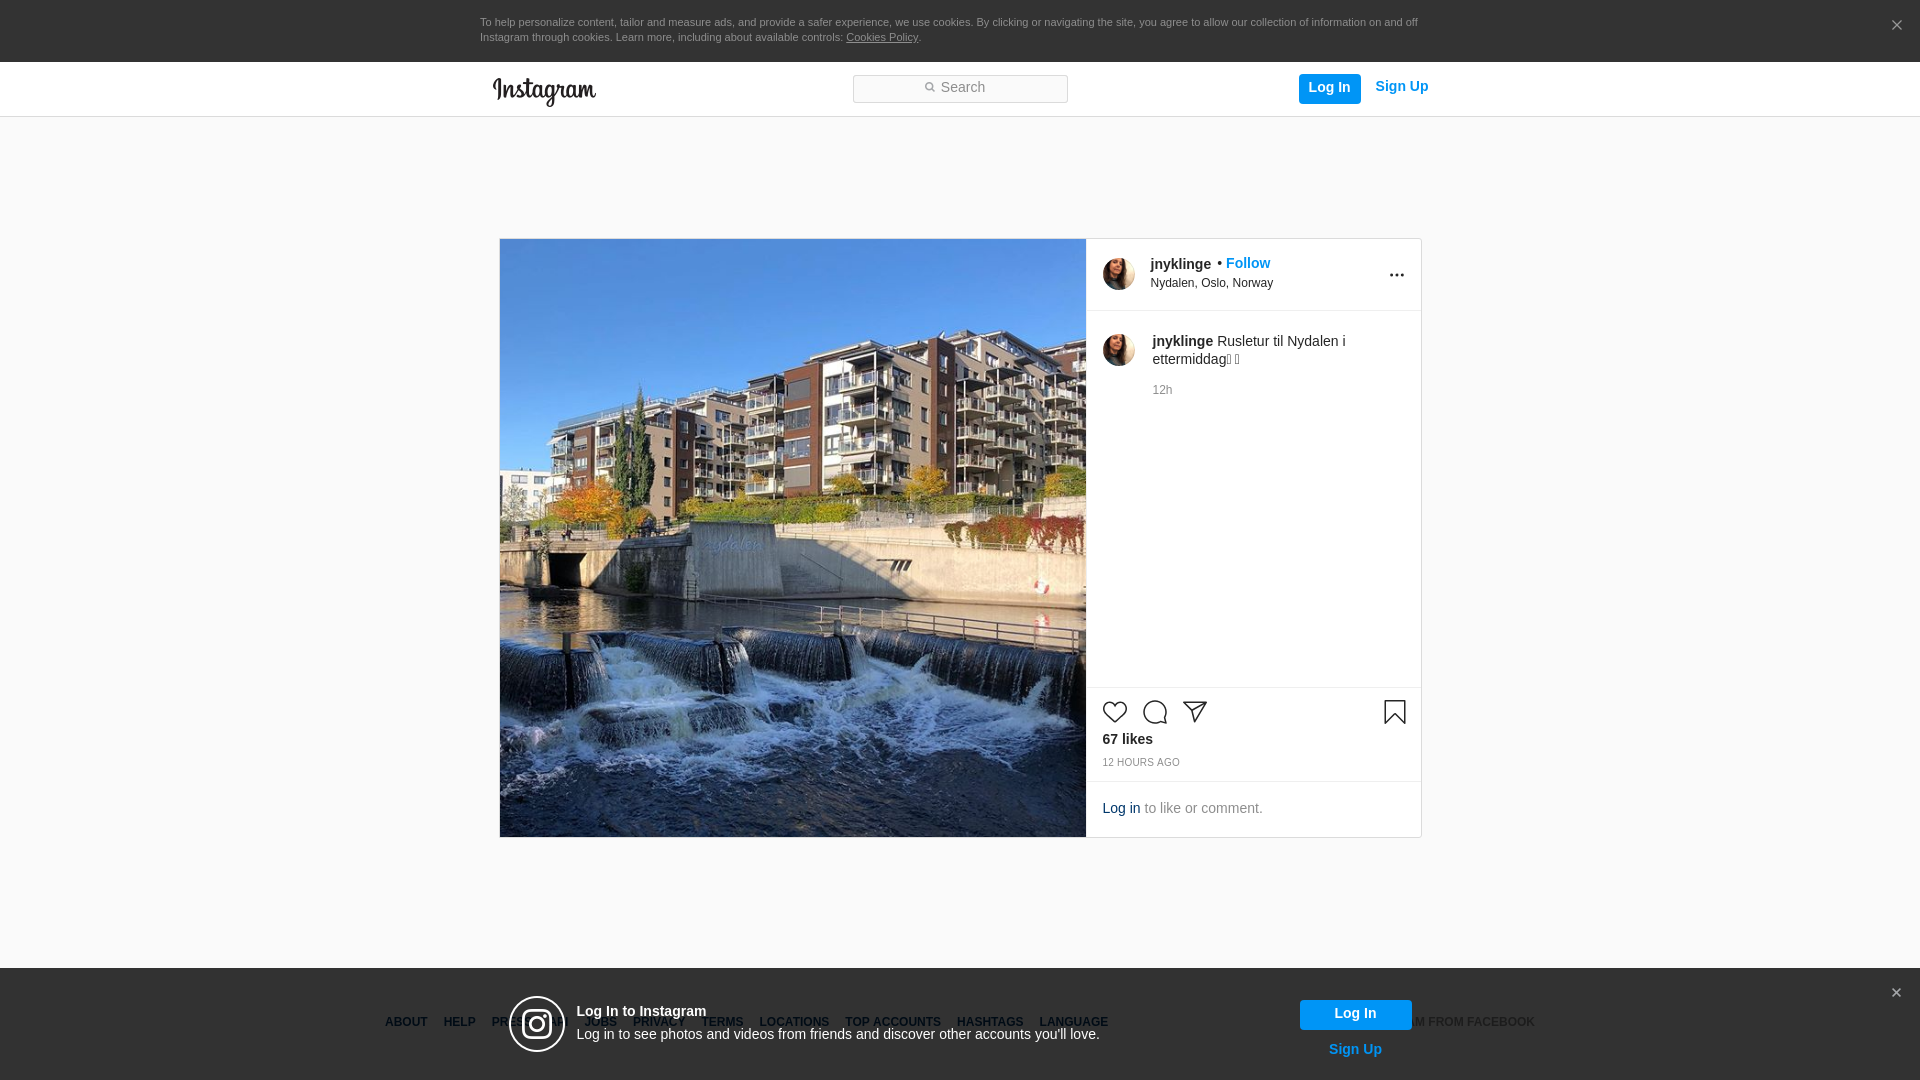Screen dimensions: 1920x1080
Task: Click the Search input field
Action: pyautogui.click(x=960, y=89)
